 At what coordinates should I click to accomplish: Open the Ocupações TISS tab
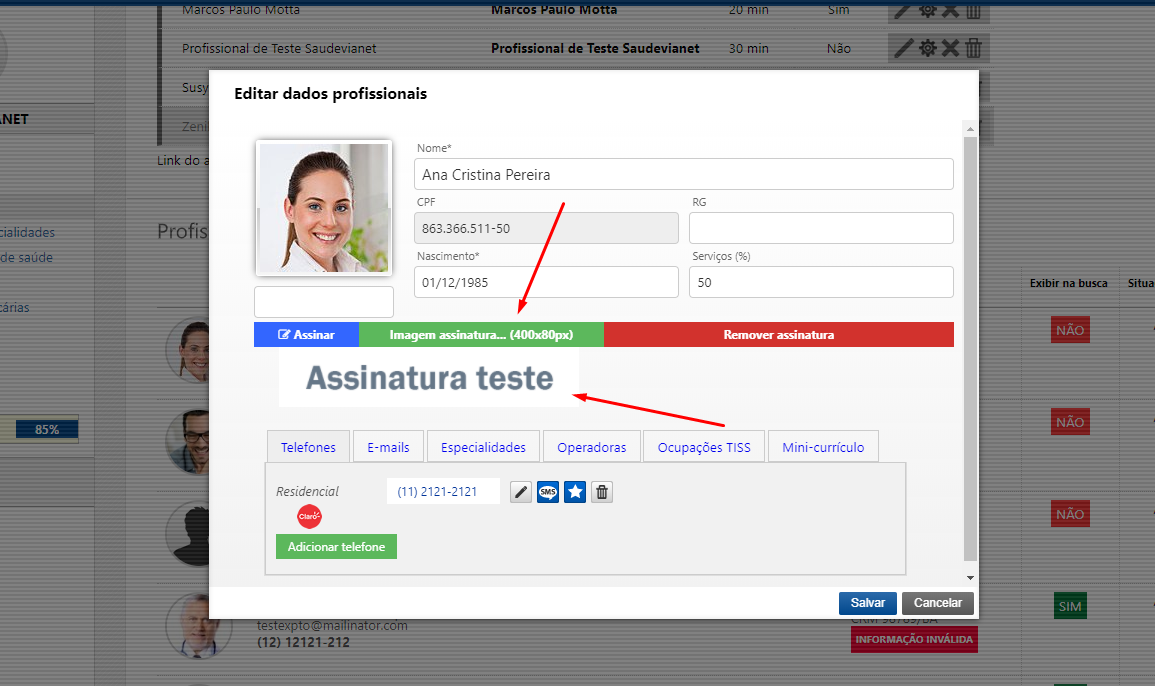(x=703, y=446)
